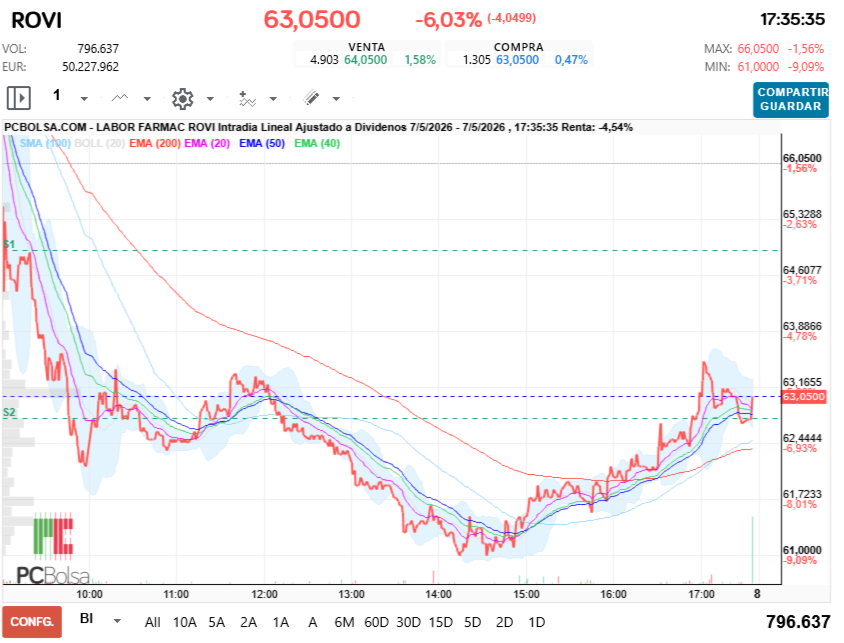Image resolution: width=844 pixels, height=643 pixels.
Task: Click the 65,3288 price axis label
Action: [x=802, y=214]
